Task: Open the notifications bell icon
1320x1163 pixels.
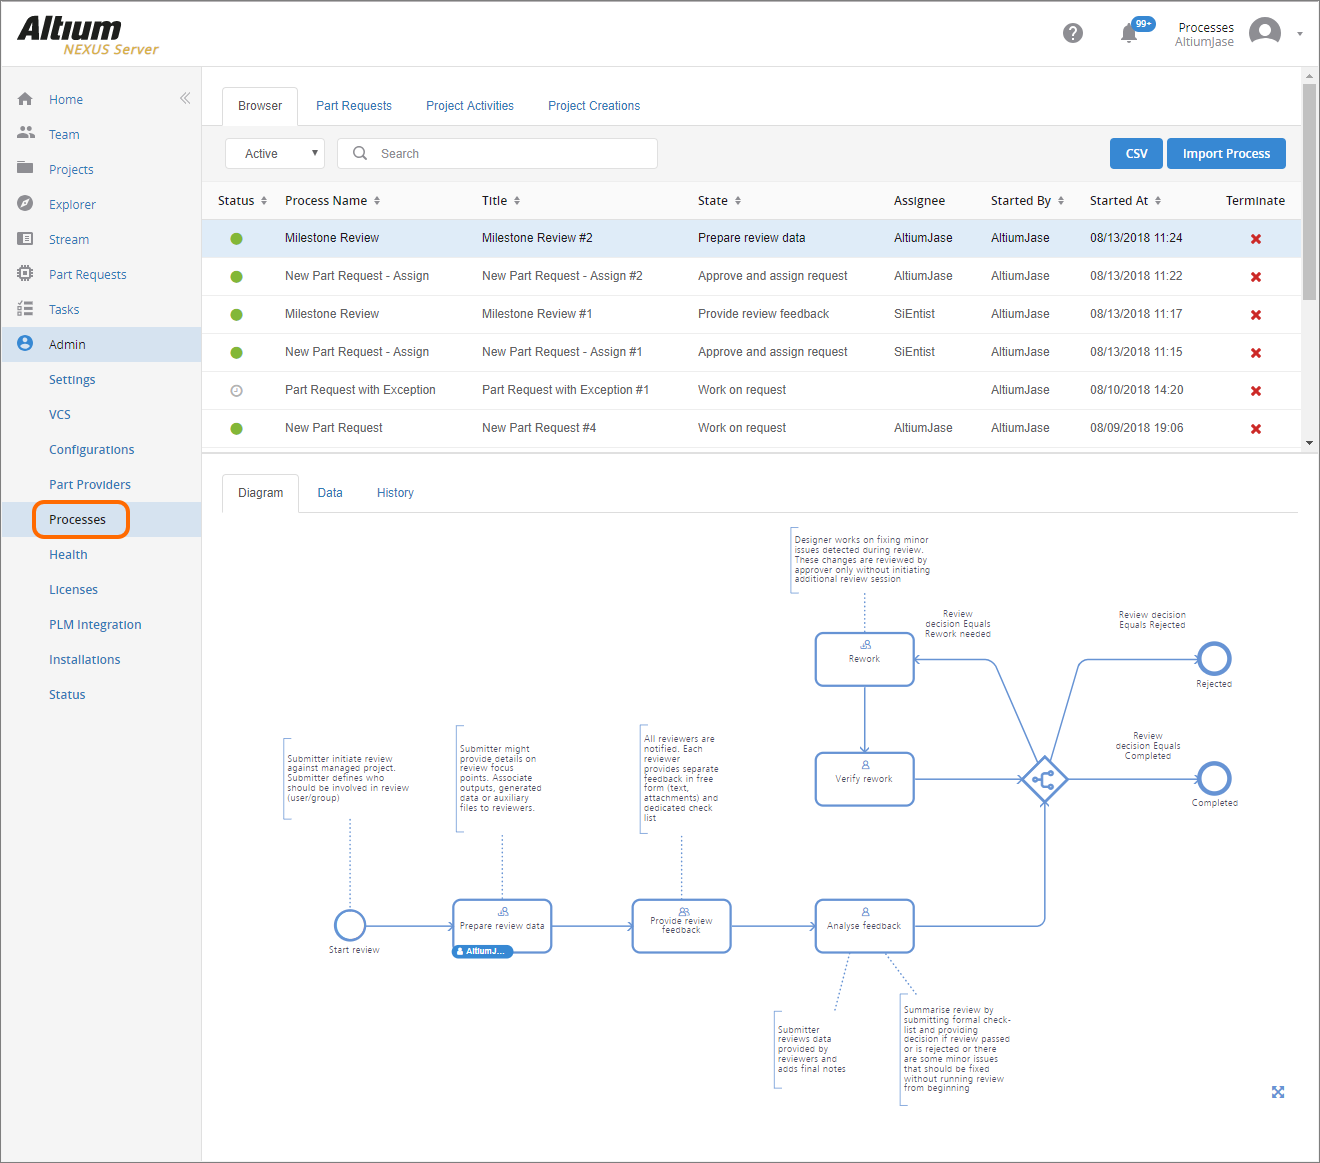Action: [x=1129, y=34]
